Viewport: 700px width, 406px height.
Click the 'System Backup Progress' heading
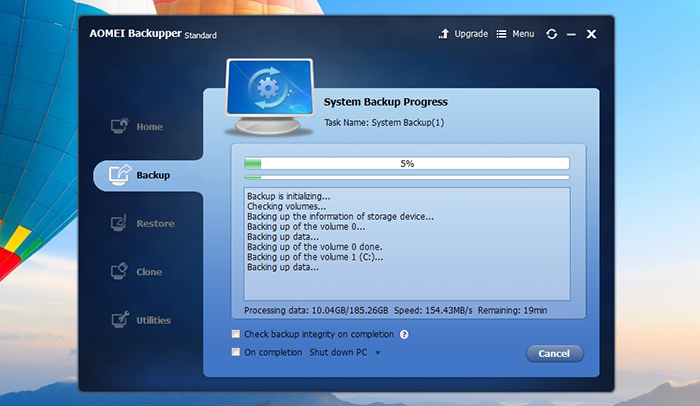[385, 102]
